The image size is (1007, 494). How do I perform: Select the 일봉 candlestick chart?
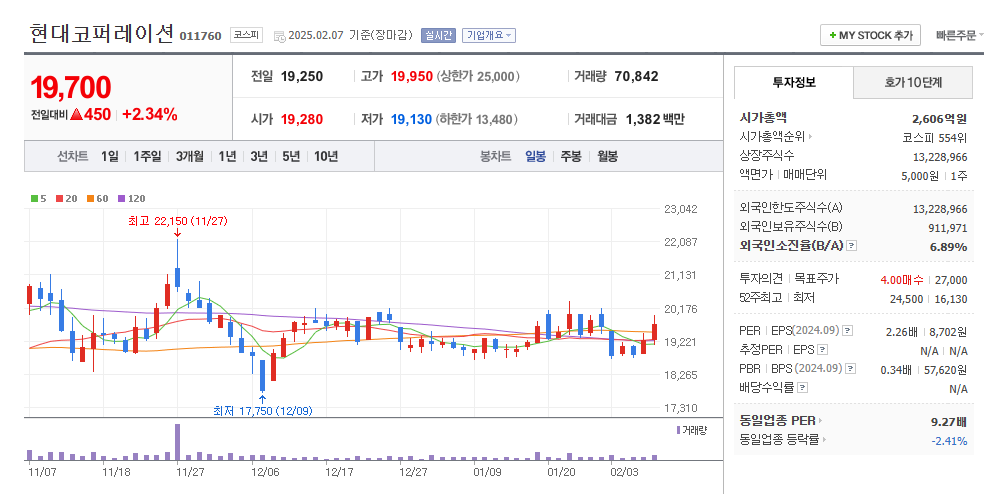point(536,156)
